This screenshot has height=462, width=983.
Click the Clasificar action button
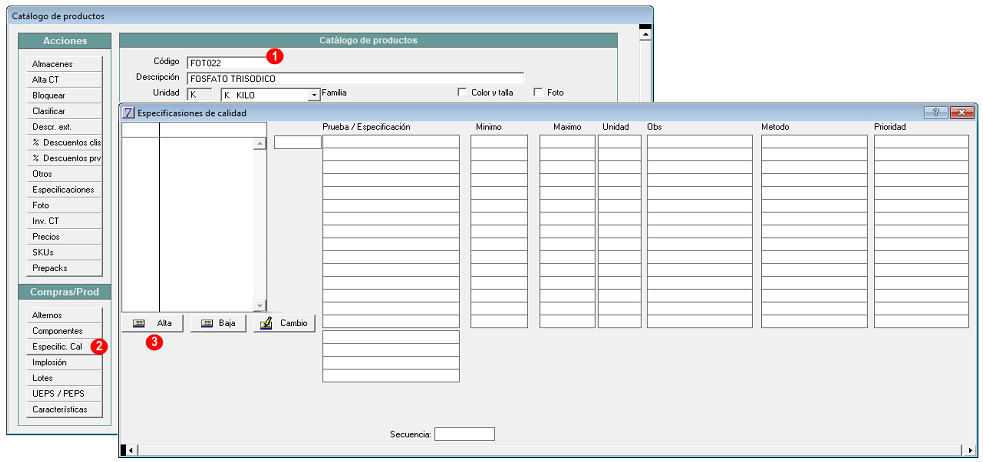65,111
